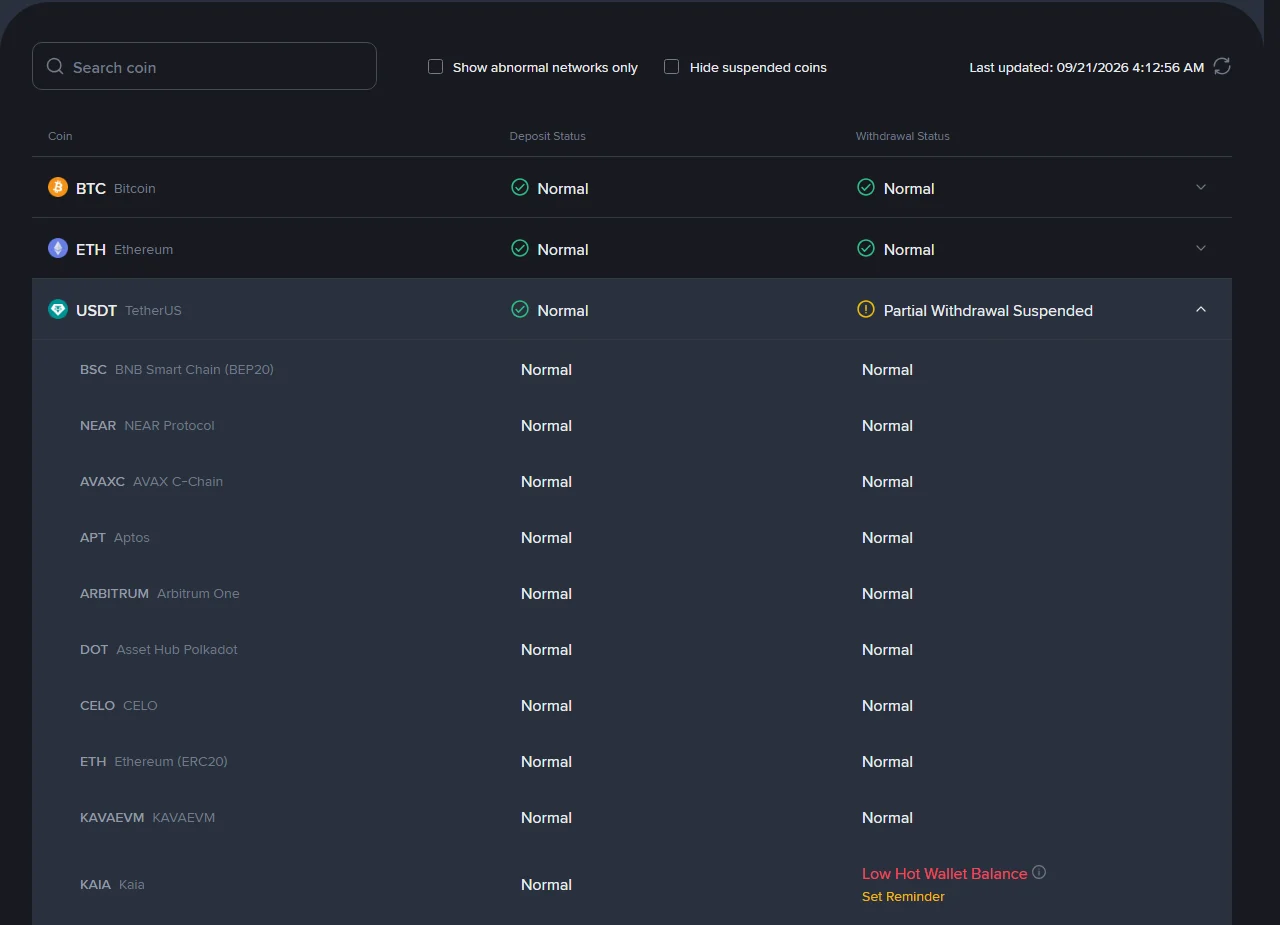Select the DOT Asset Hub Polkadot row

click(x=632, y=650)
